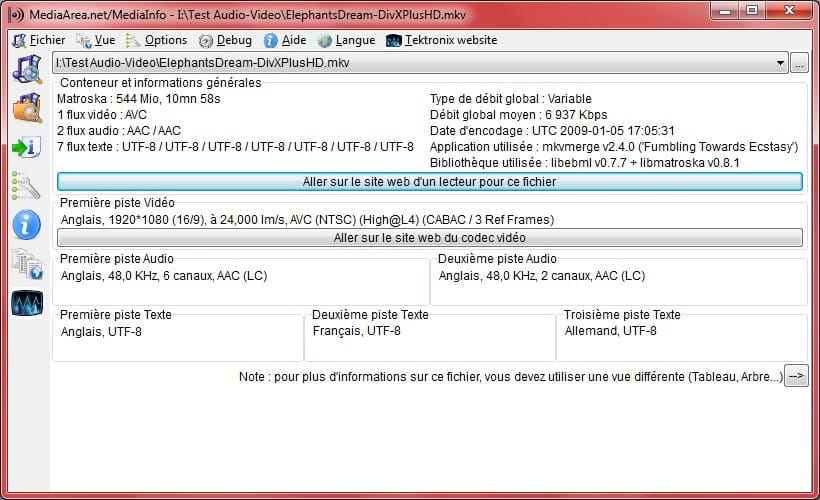Click the browse '...' button
The height and width of the screenshot is (500, 820).
[x=799, y=63]
